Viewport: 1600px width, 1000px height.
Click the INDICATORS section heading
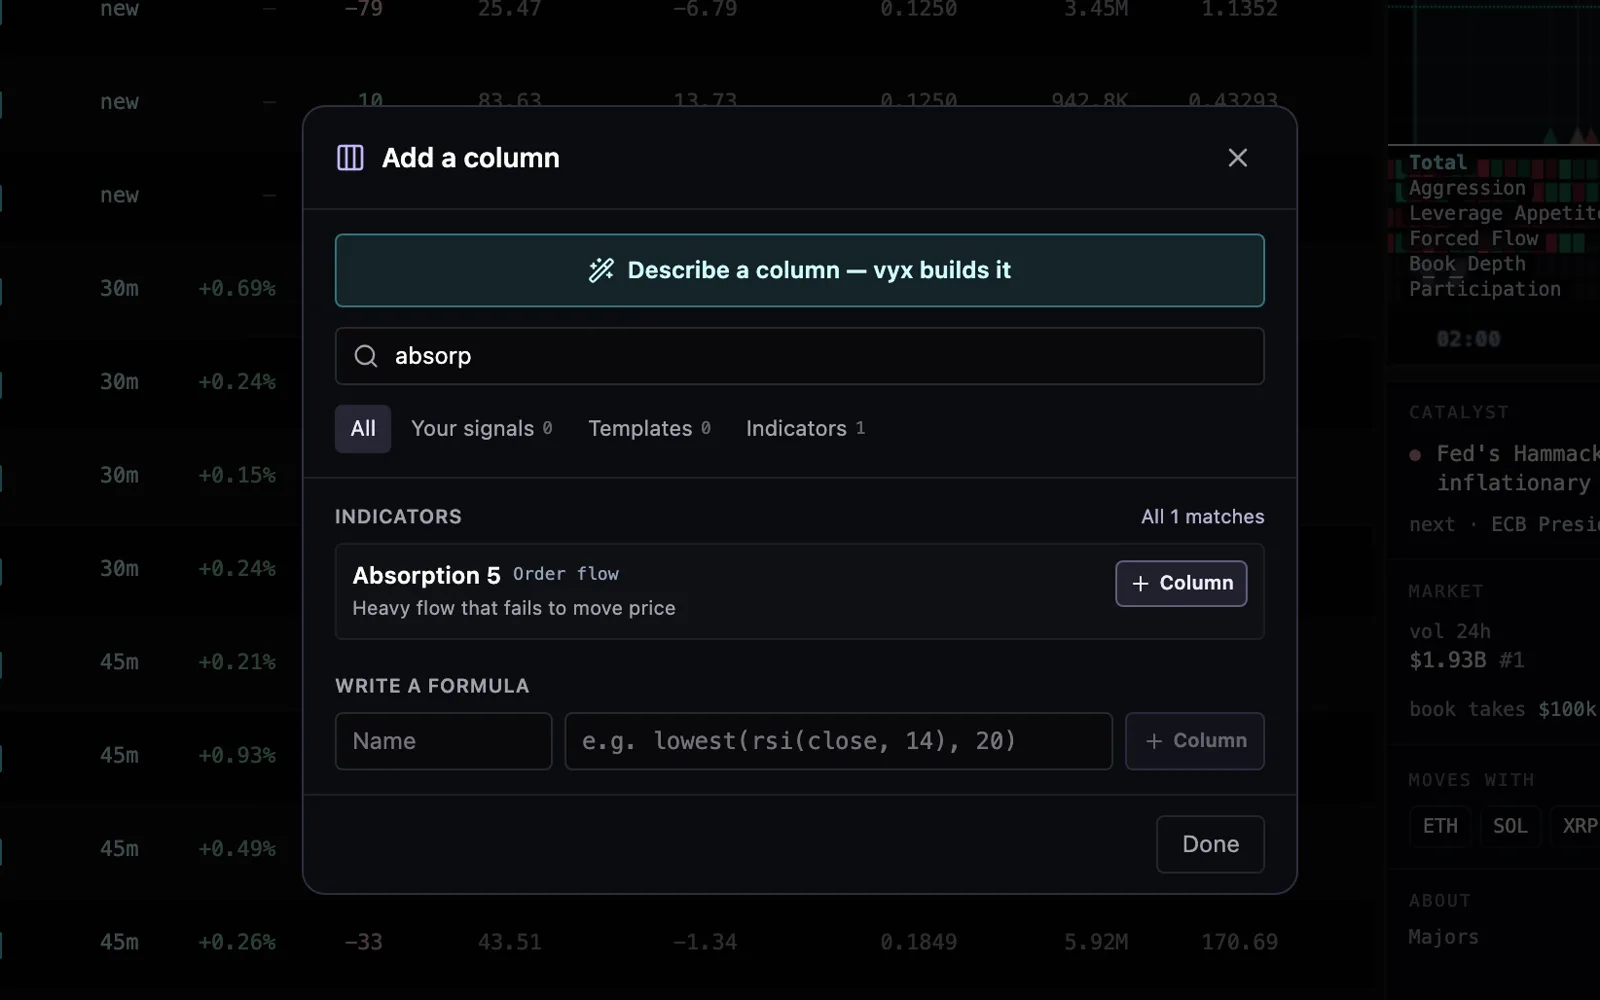398,517
